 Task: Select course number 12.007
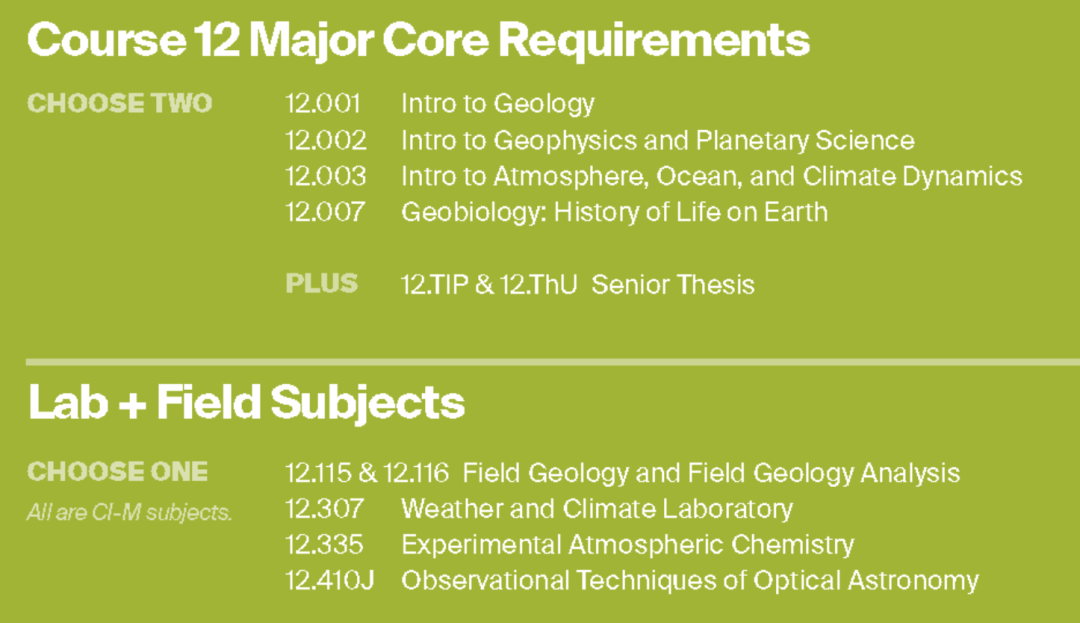pyautogui.click(x=325, y=212)
